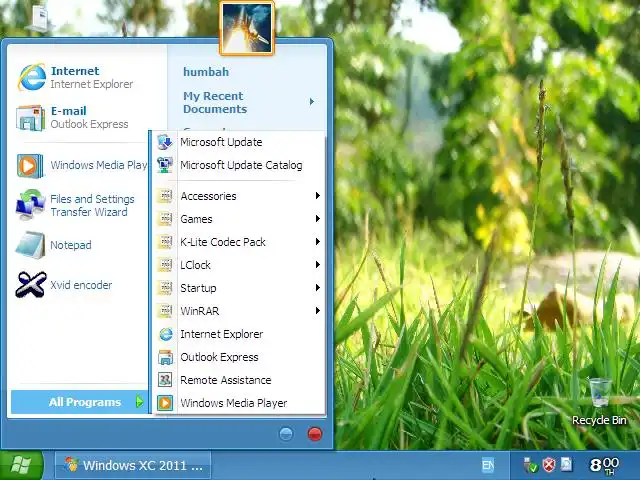Click the Outlook Express icon in the programs list

[166, 357]
